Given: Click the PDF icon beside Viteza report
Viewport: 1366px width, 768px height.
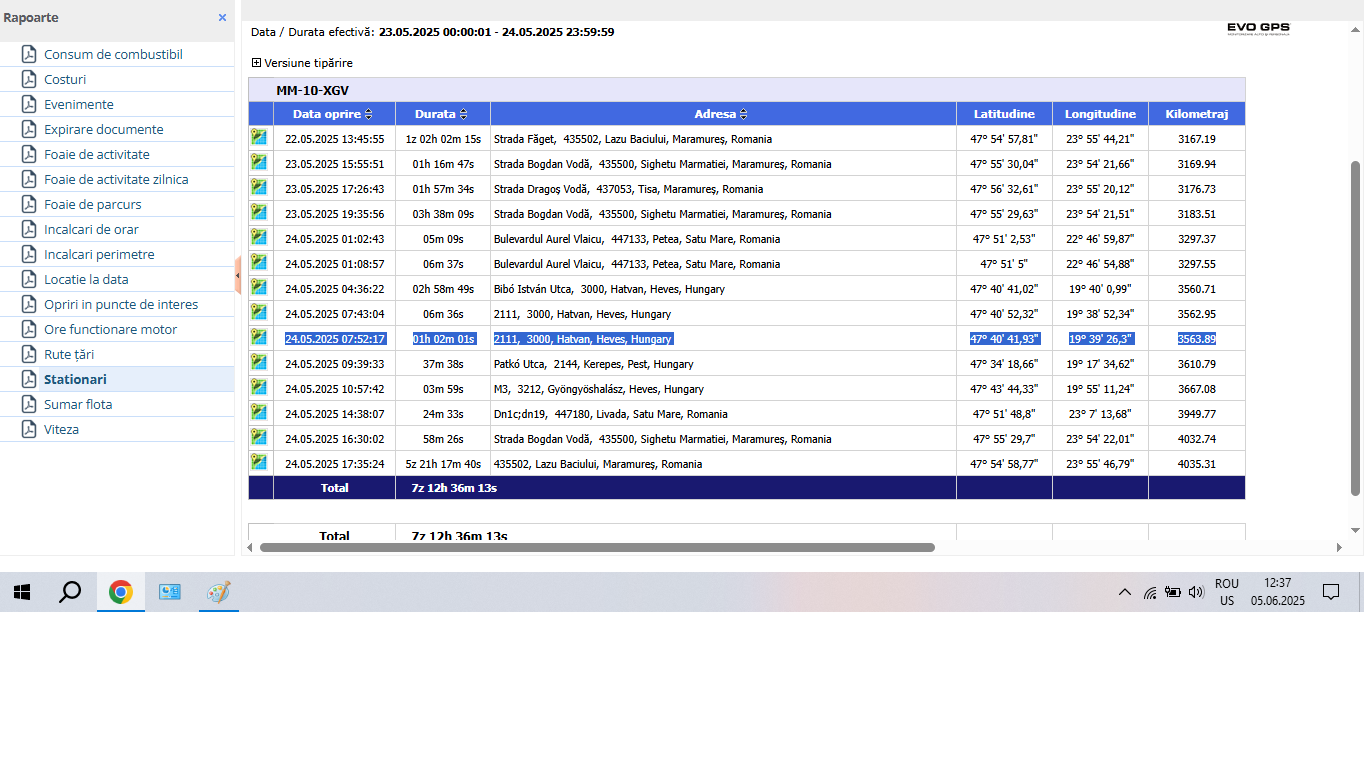Looking at the screenshot, I should (30, 429).
